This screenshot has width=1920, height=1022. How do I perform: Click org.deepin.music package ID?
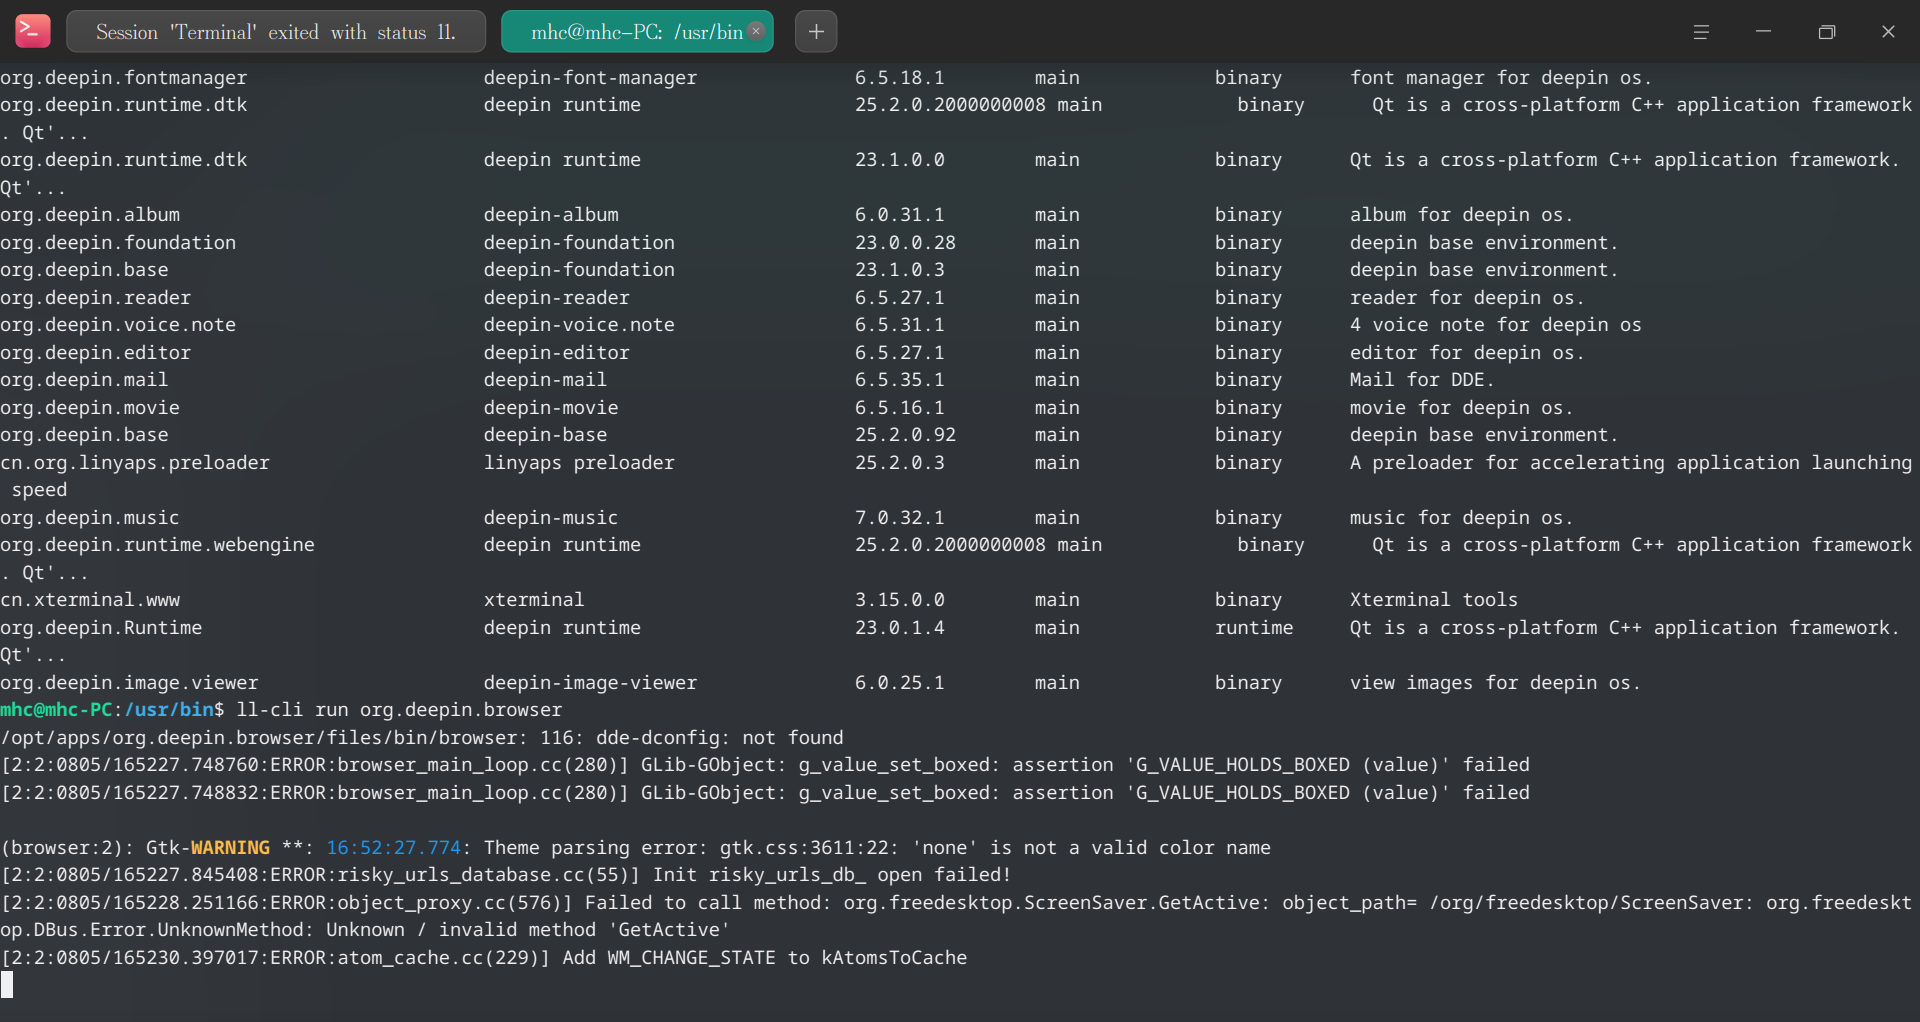90,518
